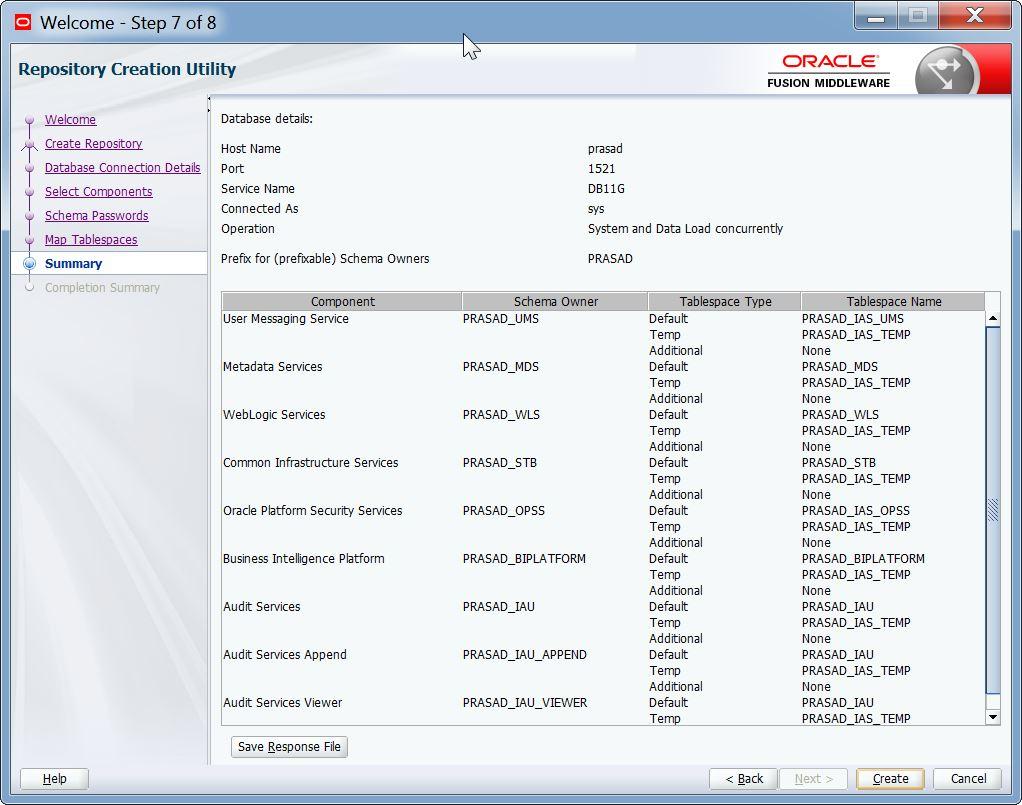Select Business Intelligence Platform cell
1022x805 pixels.
pyautogui.click(x=304, y=559)
